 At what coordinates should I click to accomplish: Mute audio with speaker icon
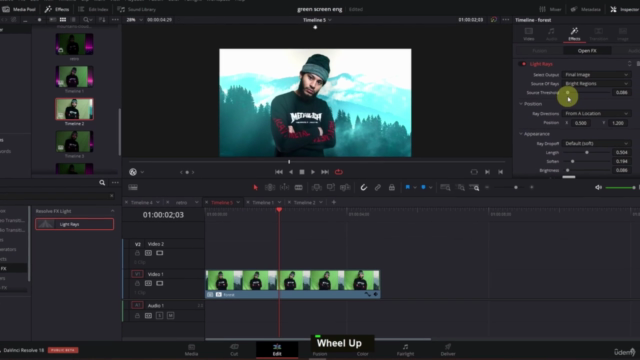point(598,187)
